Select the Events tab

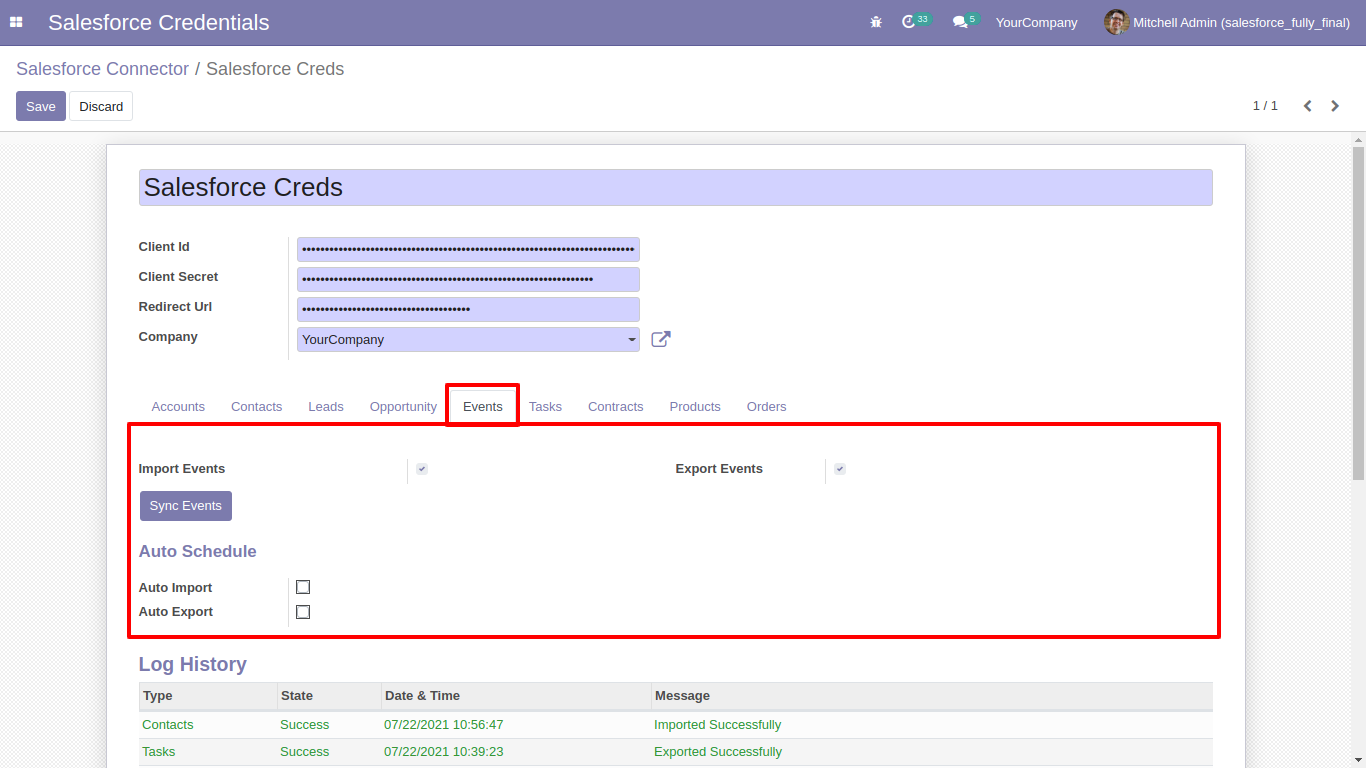coord(483,407)
